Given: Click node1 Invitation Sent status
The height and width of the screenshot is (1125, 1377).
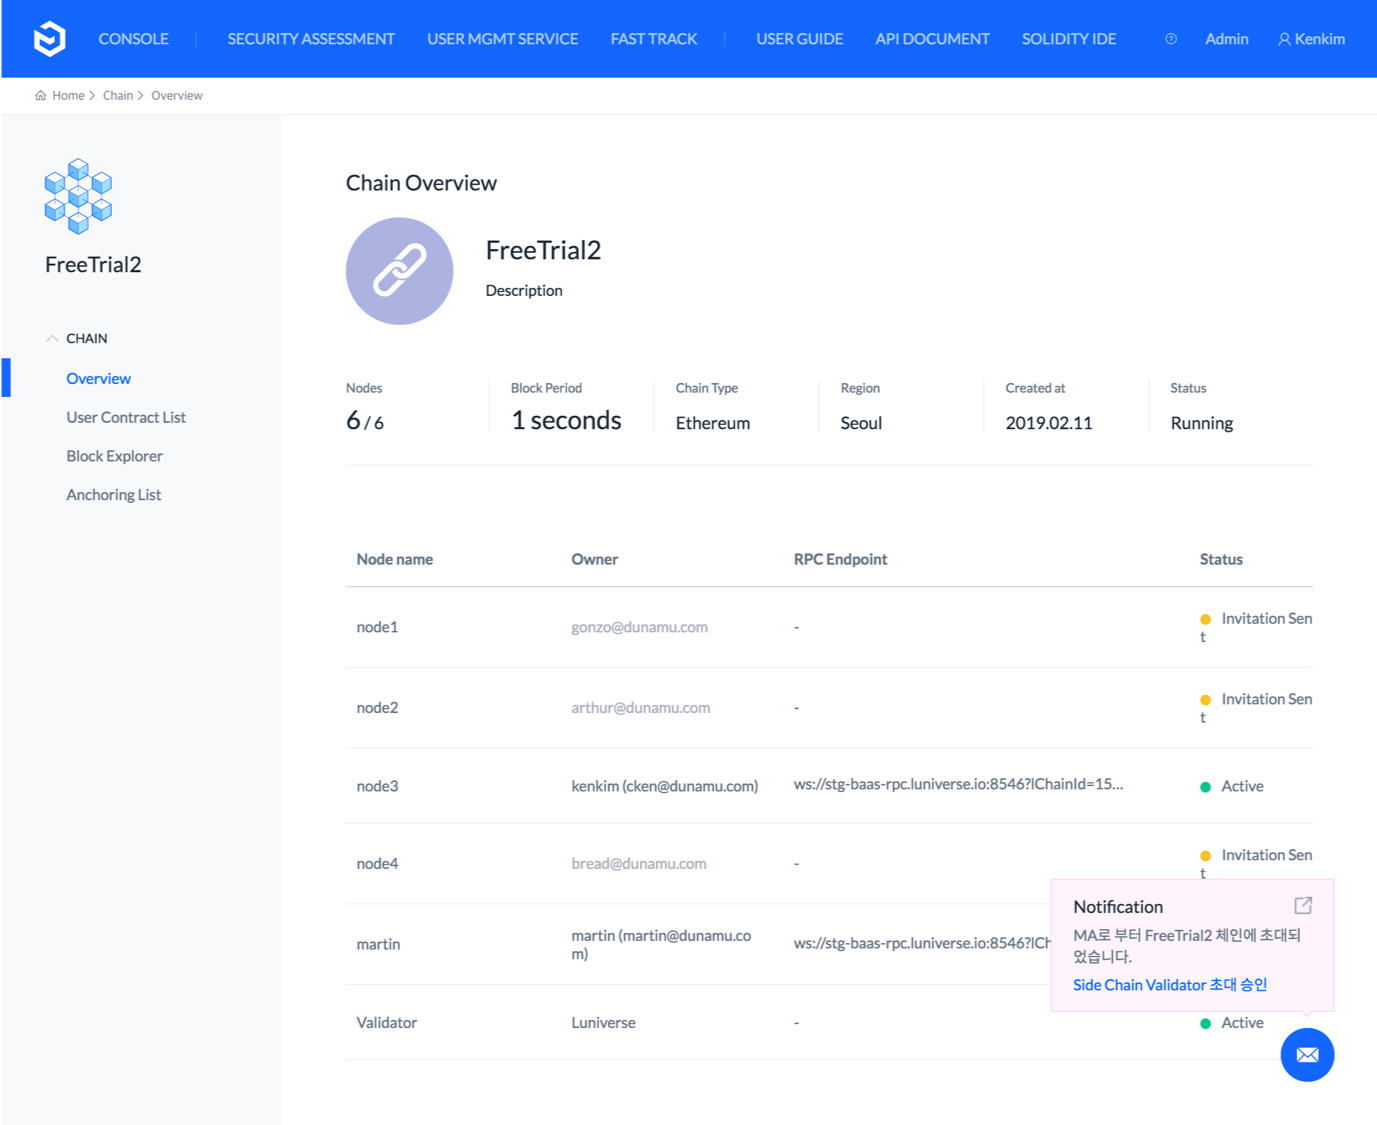Looking at the screenshot, I should (x=1256, y=628).
